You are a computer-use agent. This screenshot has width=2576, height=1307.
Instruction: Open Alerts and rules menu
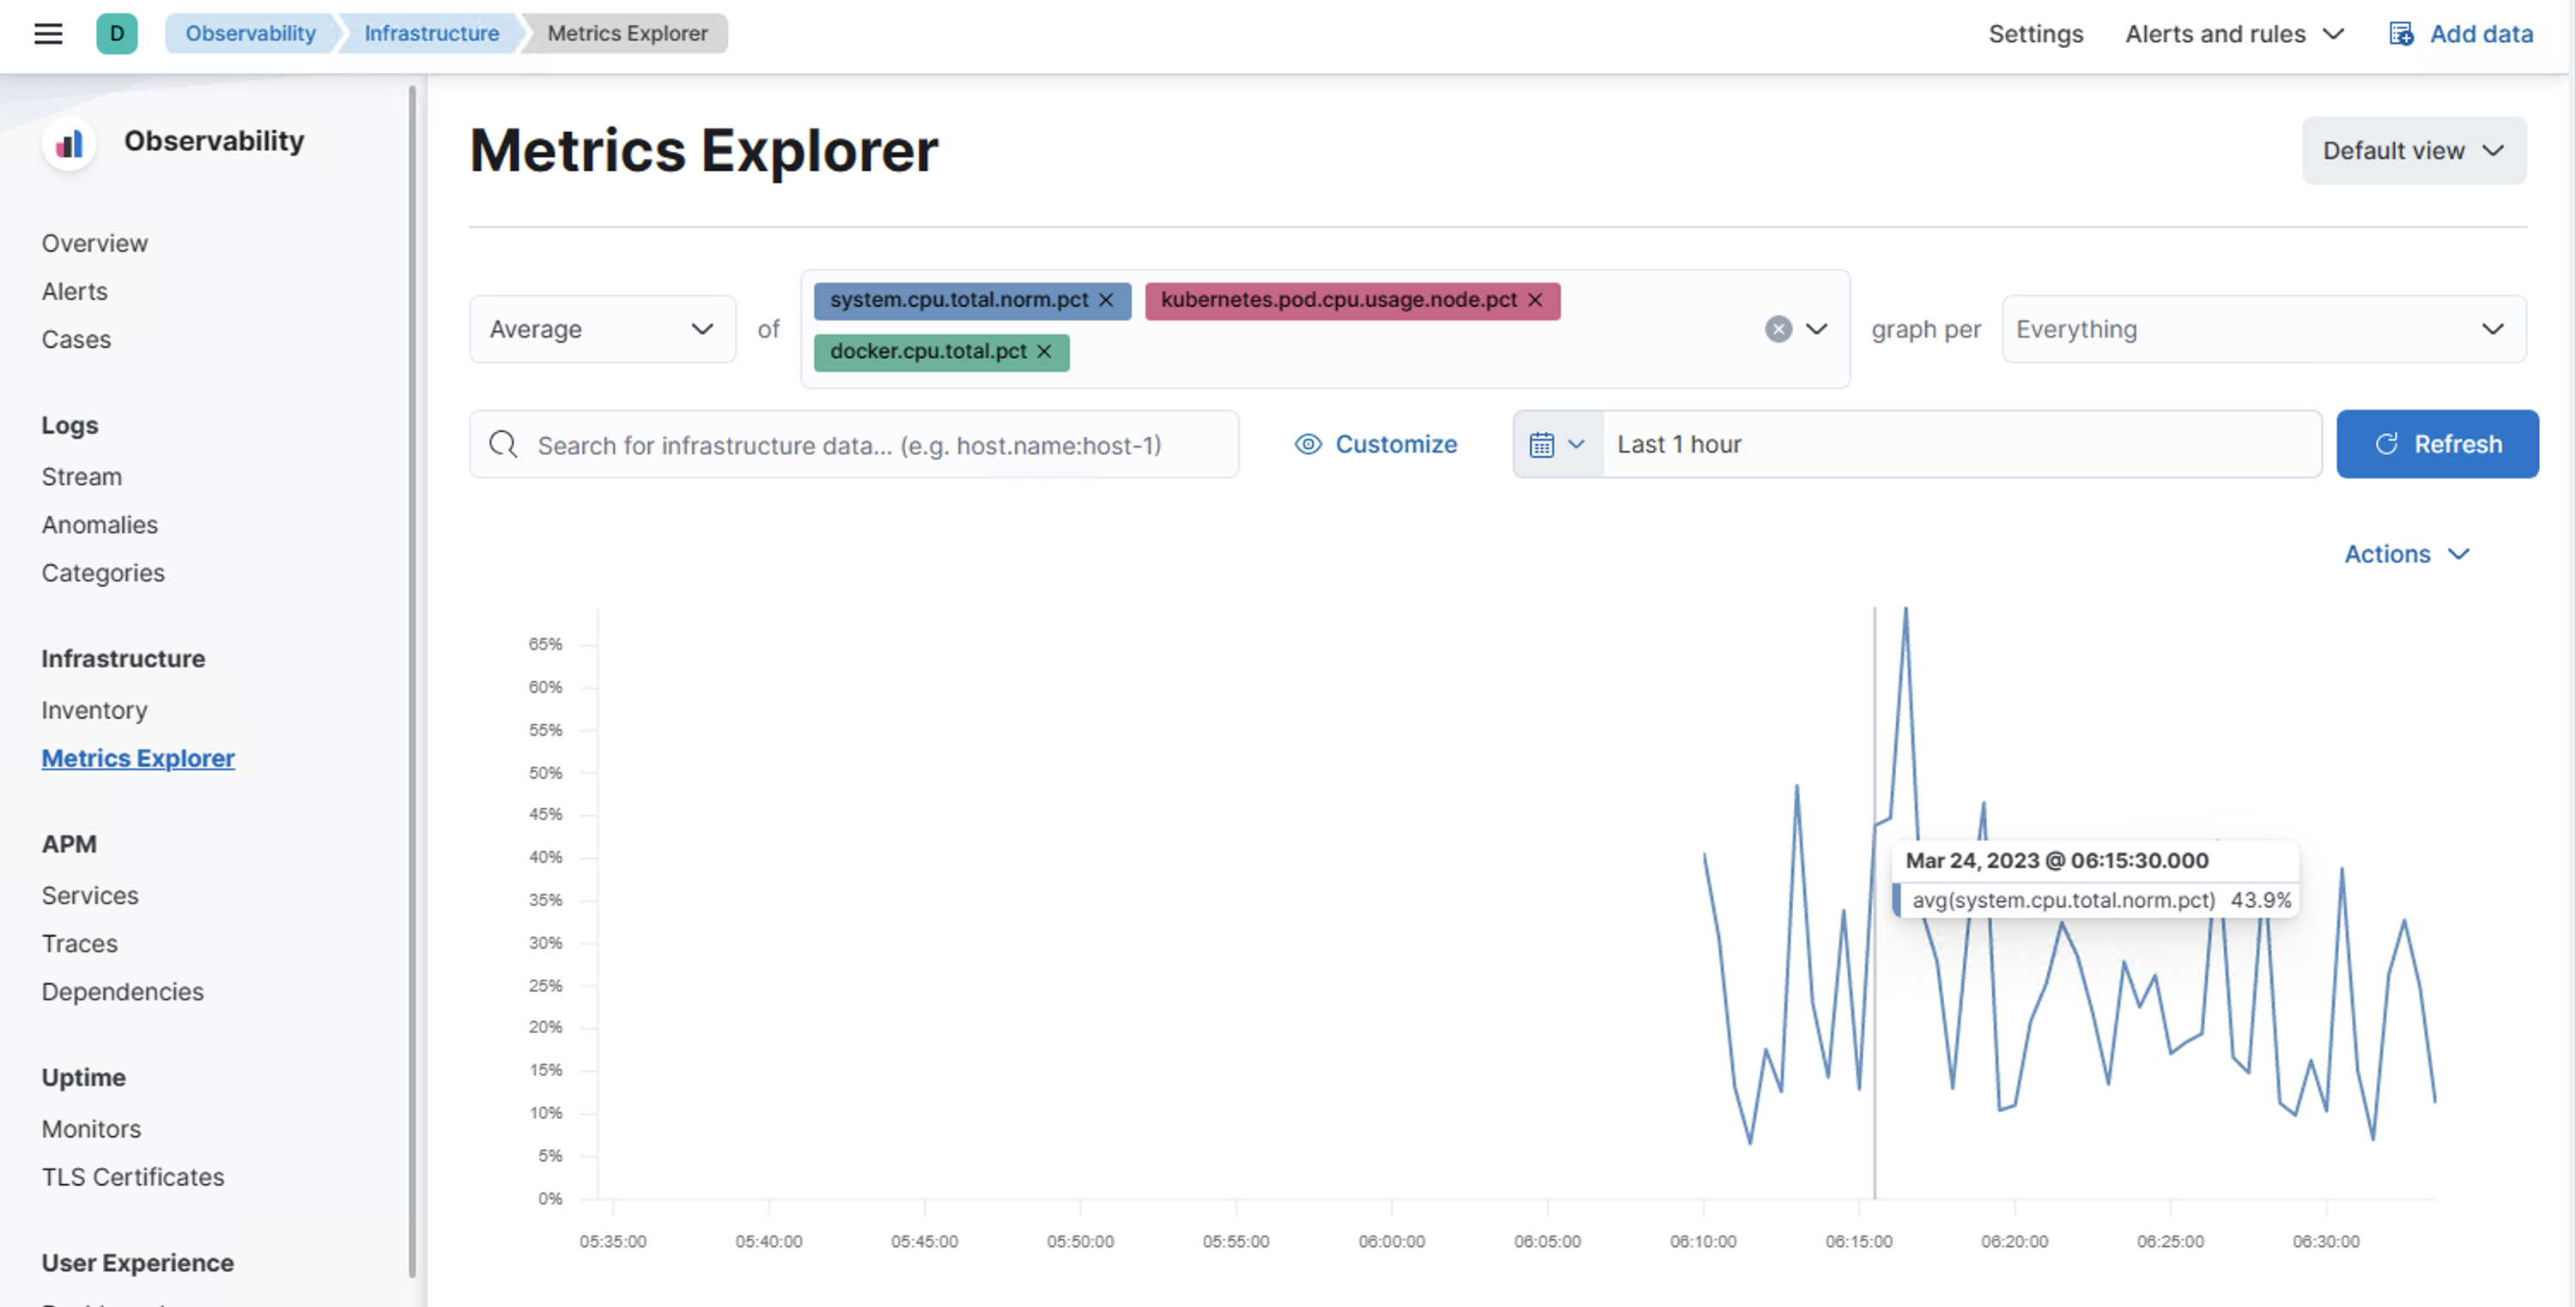(2233, 34)
